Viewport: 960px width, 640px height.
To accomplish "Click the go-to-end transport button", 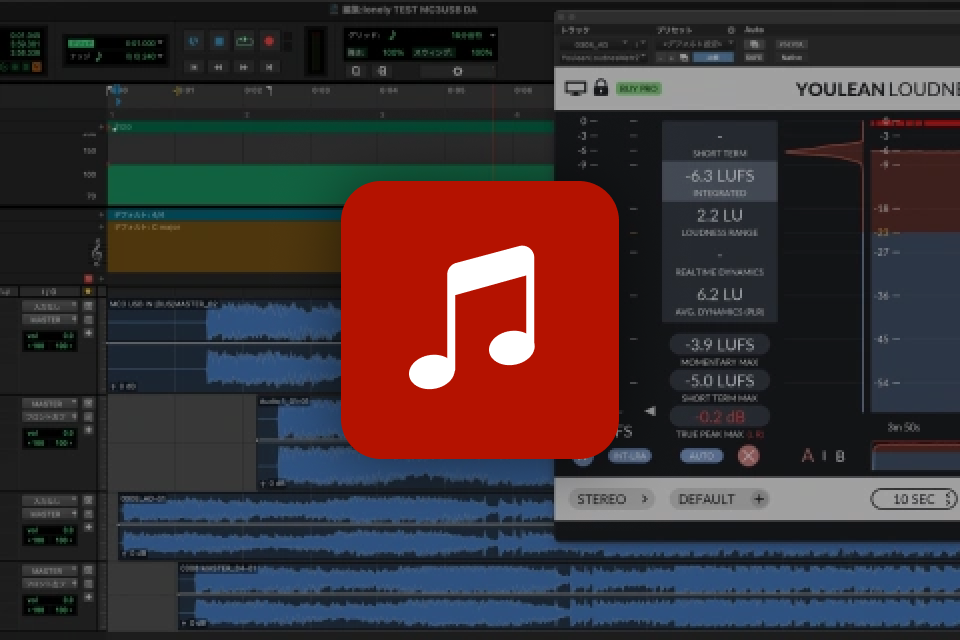I will coord(269,67).
